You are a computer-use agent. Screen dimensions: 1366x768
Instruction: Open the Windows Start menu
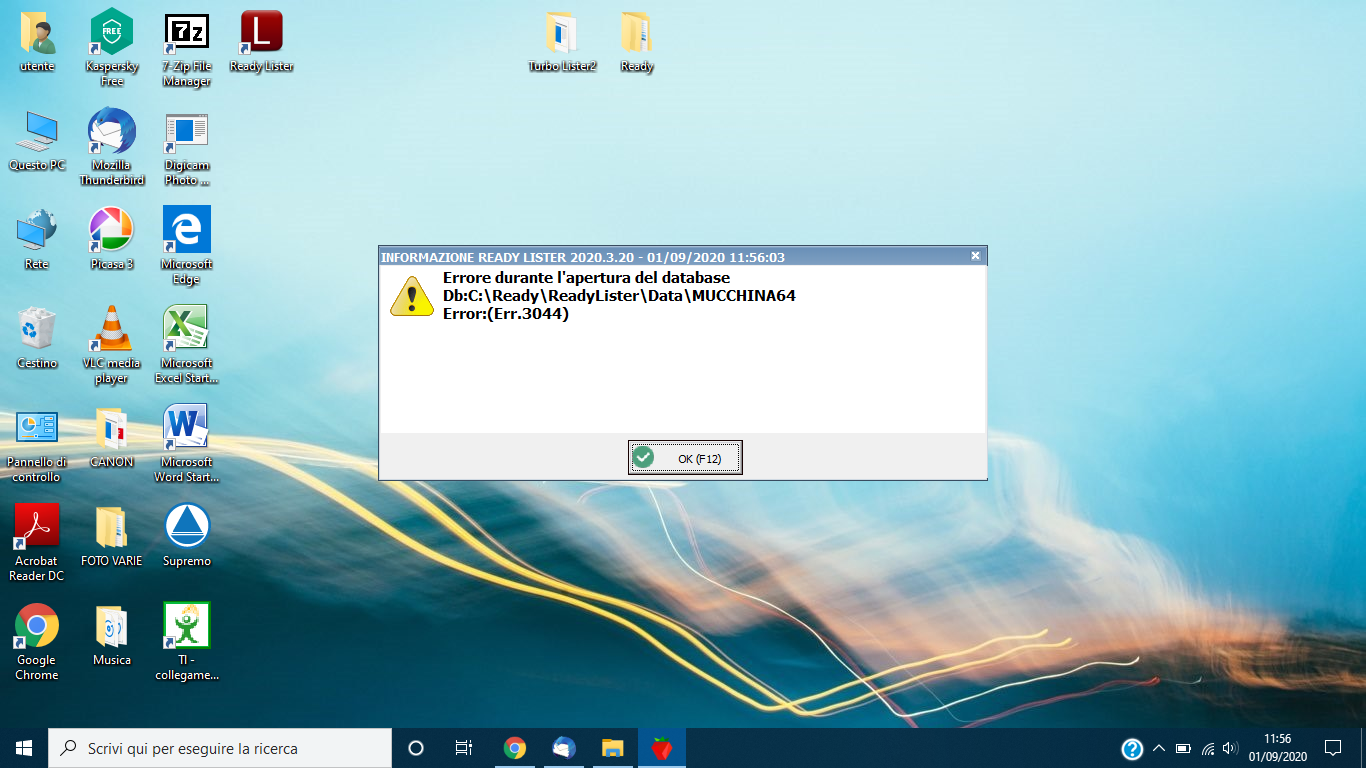click(x=24, y=748)
